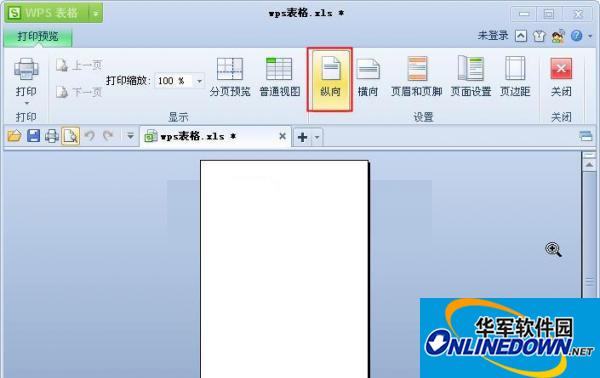Expand the quick access toolbar customize arrow
The height and width of the screenshot is (378, 600).
click(130, 136)
